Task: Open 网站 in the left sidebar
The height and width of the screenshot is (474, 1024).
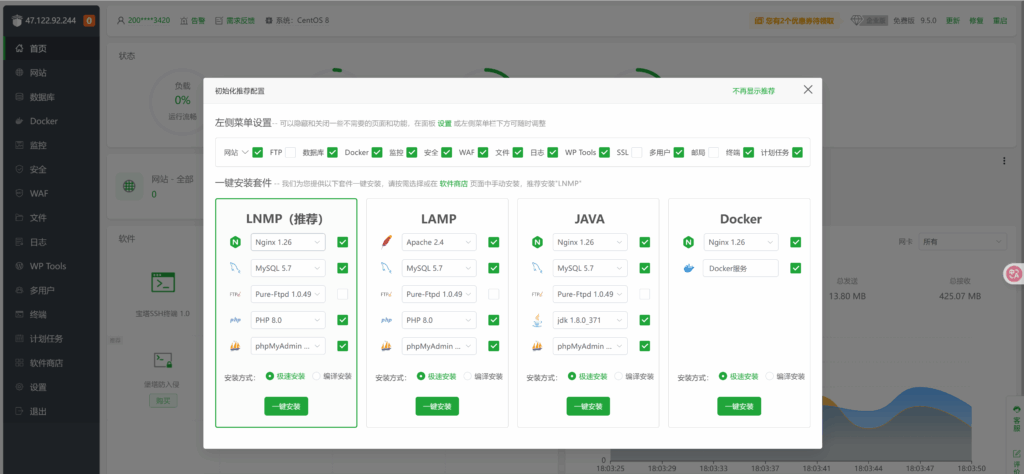Action: [51, 72]
